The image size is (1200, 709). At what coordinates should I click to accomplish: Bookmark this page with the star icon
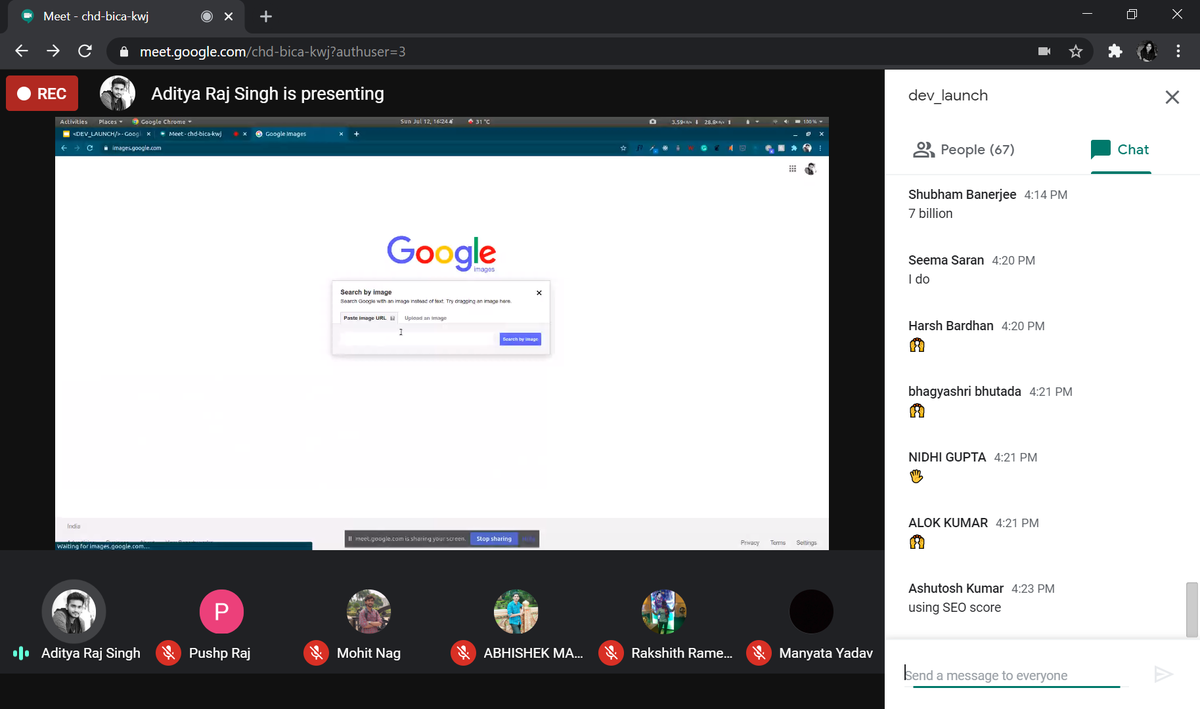point(1076,51)
